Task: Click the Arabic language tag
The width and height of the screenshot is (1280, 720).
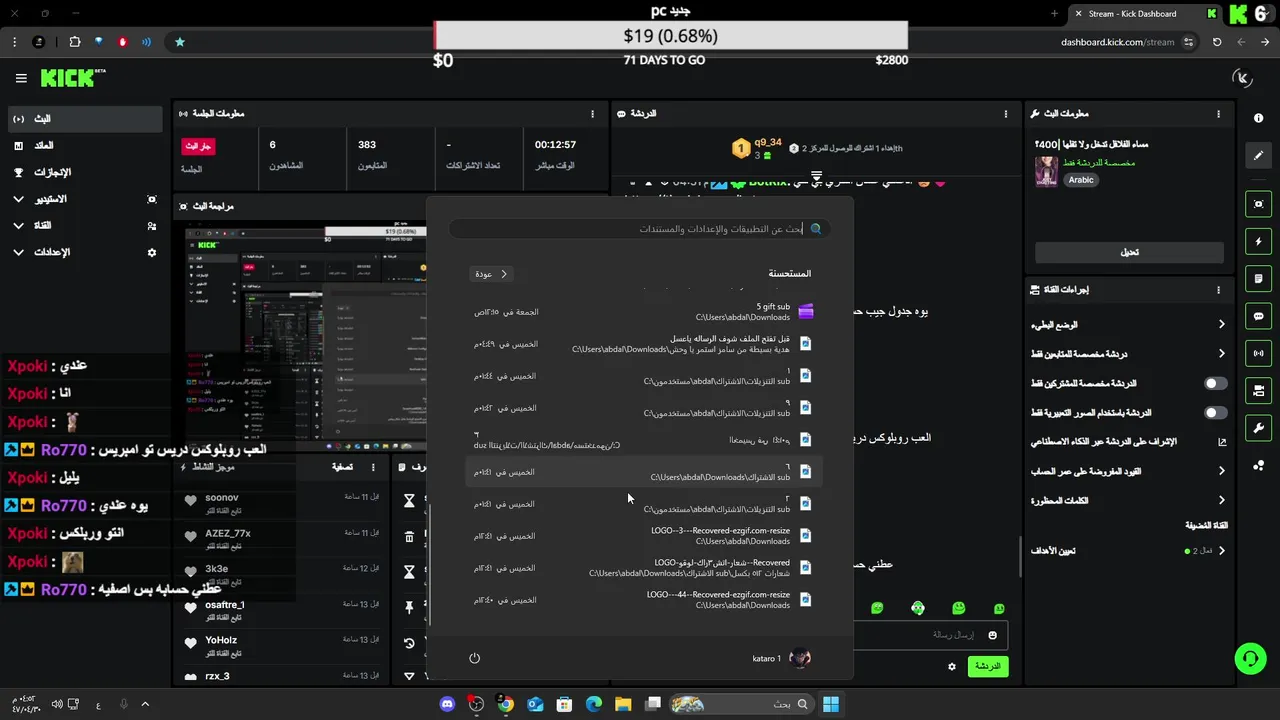Action: (1081, 180)
